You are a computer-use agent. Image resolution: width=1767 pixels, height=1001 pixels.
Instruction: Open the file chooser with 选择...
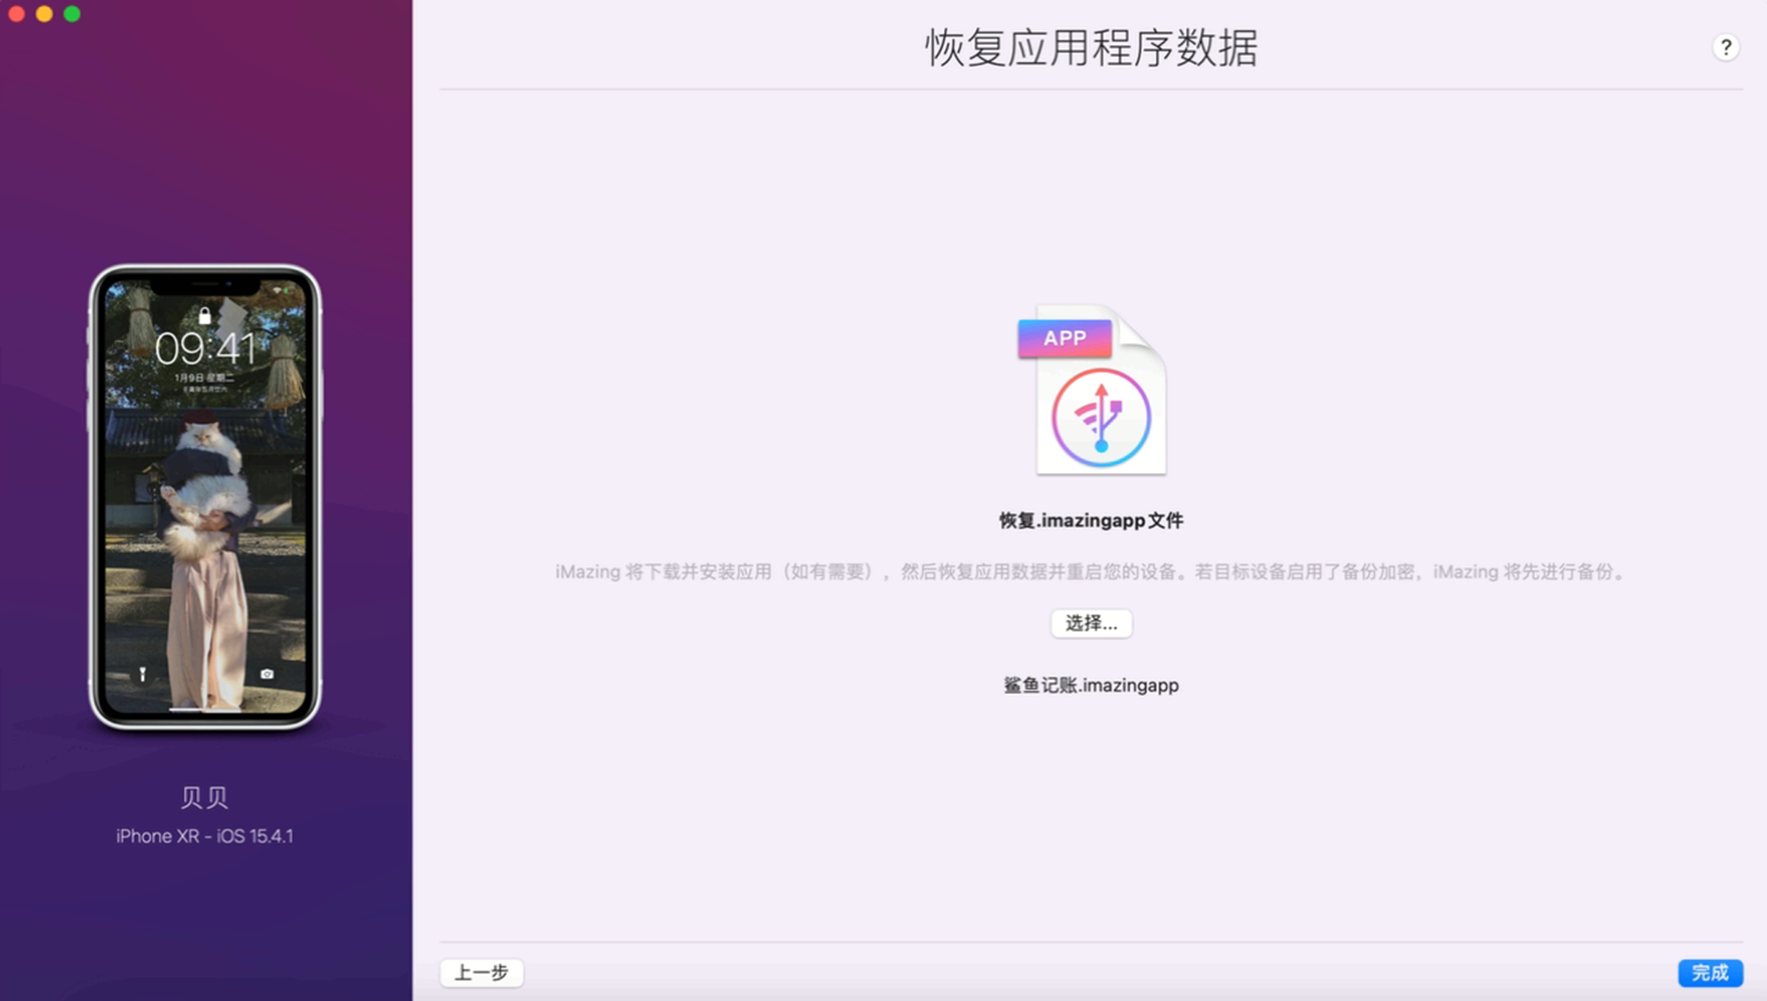pos(1090,623)
